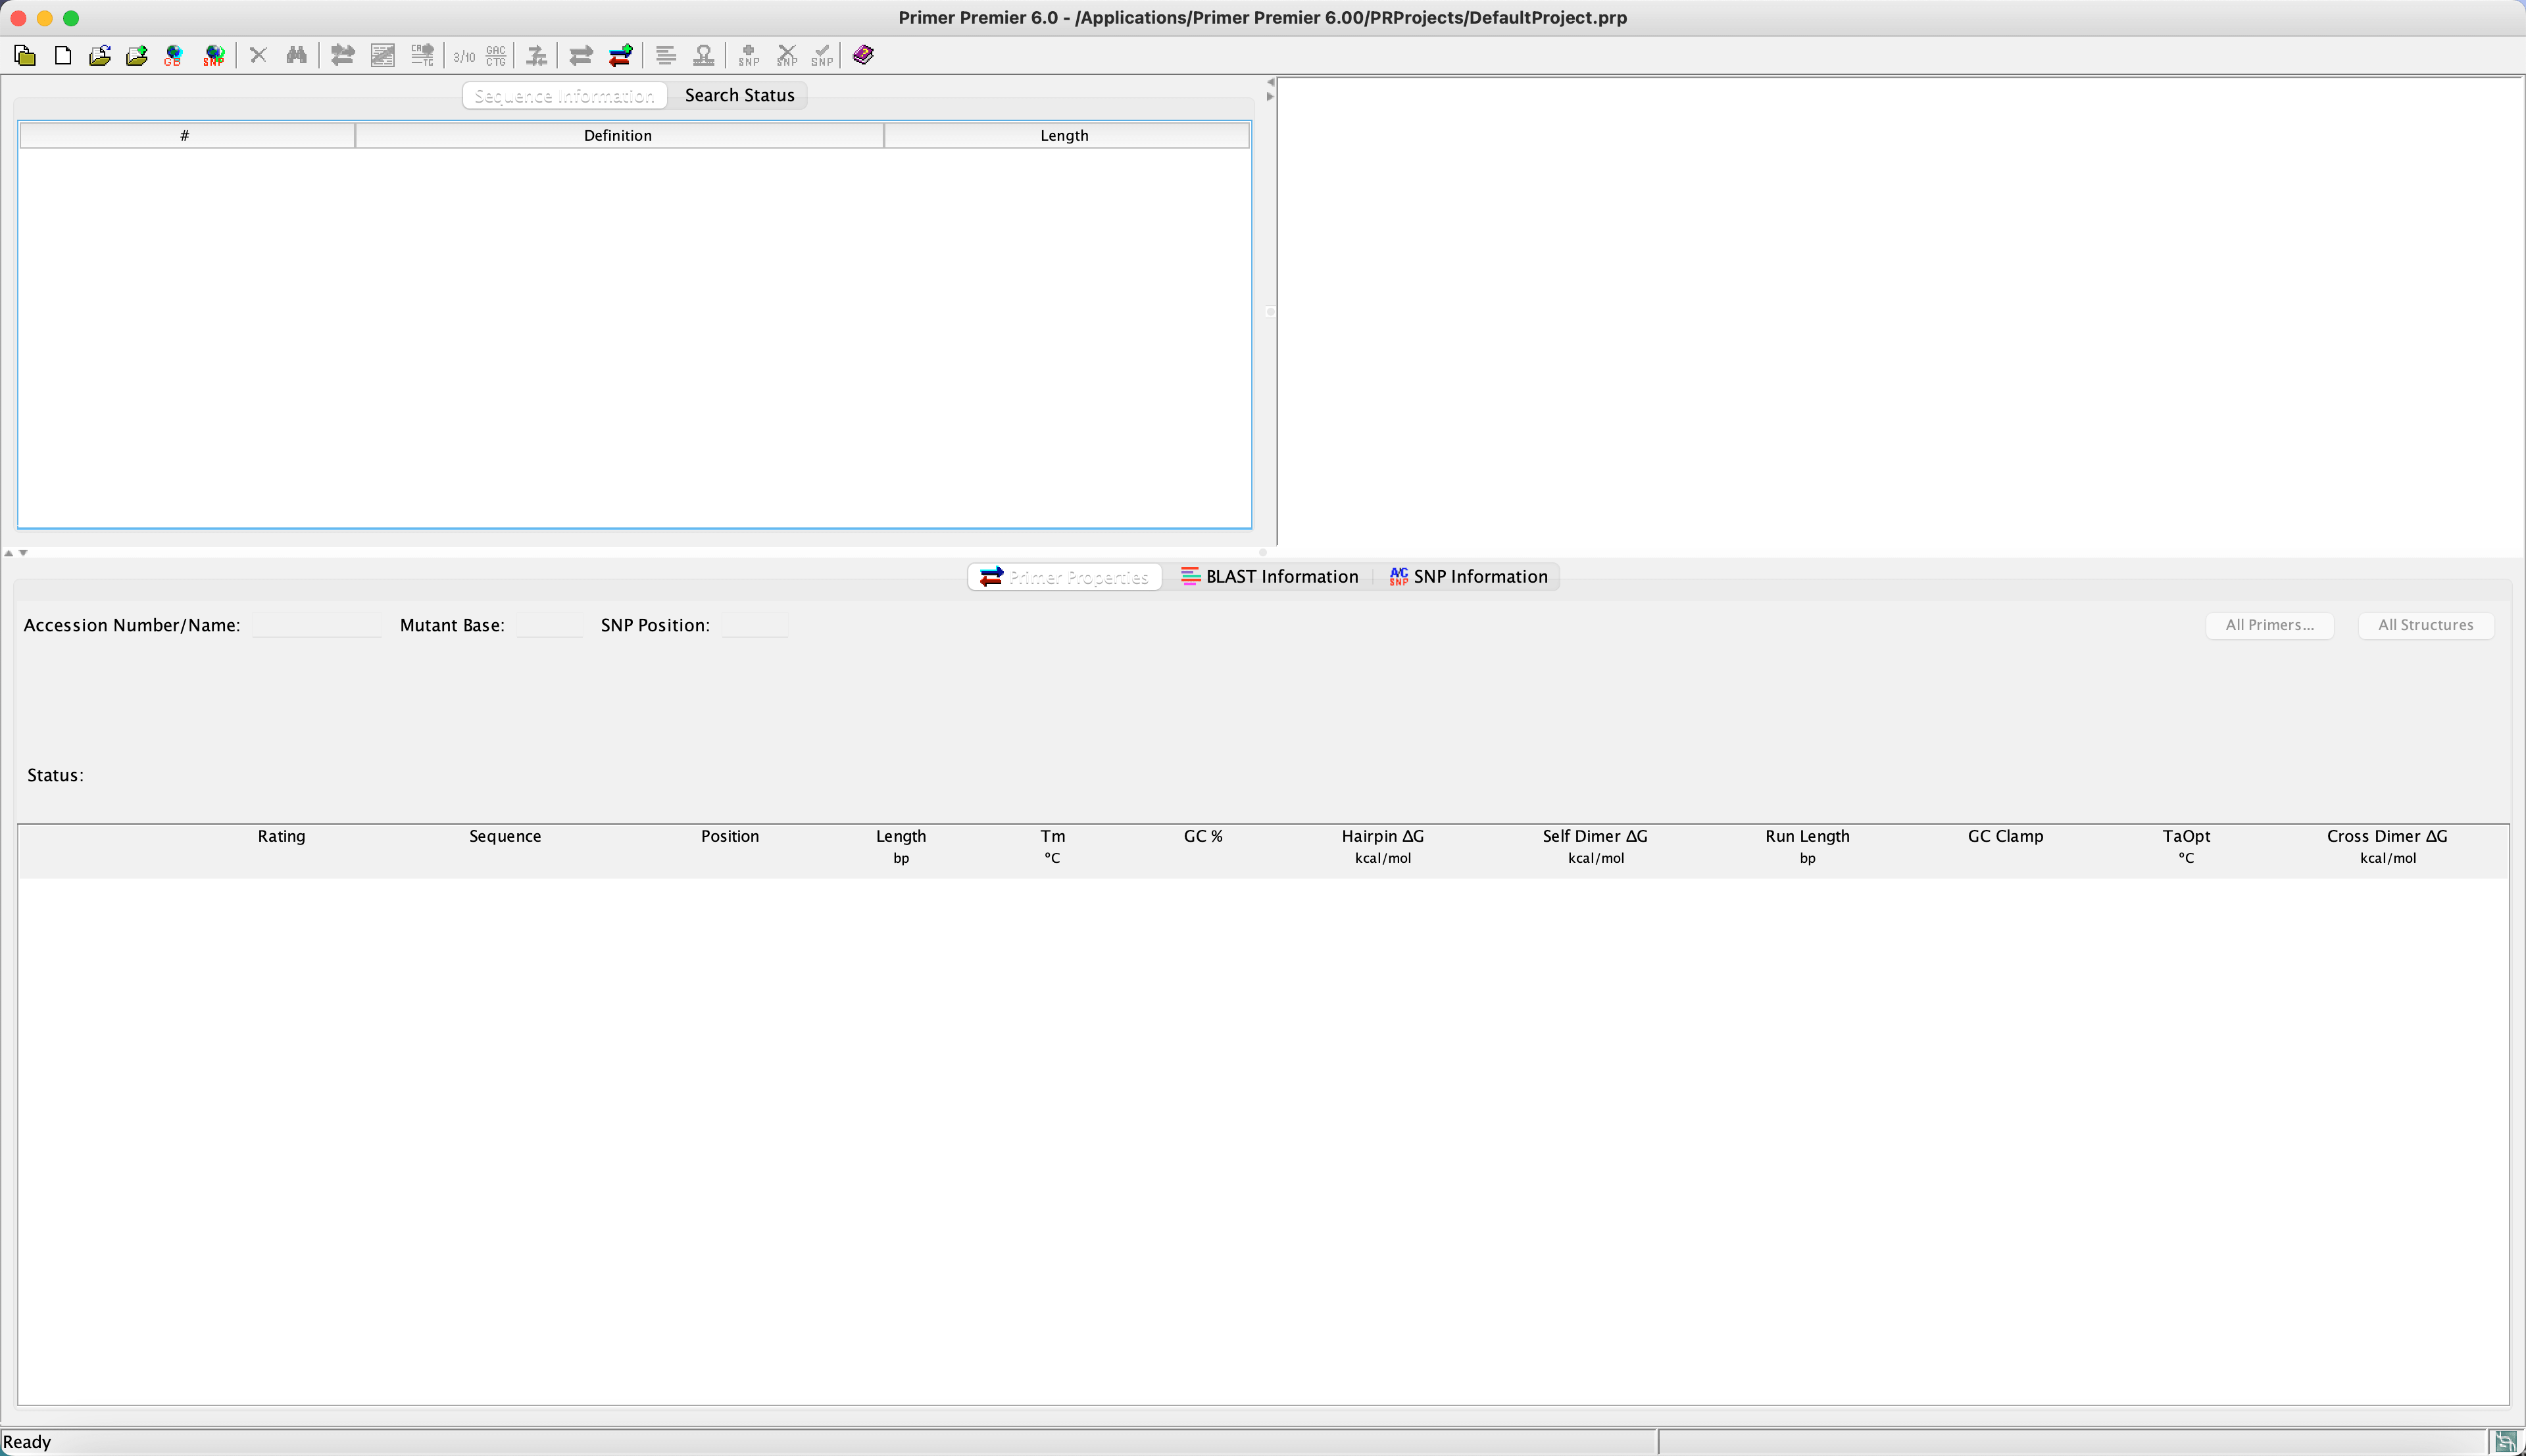
Task: Click the blue-red arrows with green plus icon
Action: click(620, 55)
